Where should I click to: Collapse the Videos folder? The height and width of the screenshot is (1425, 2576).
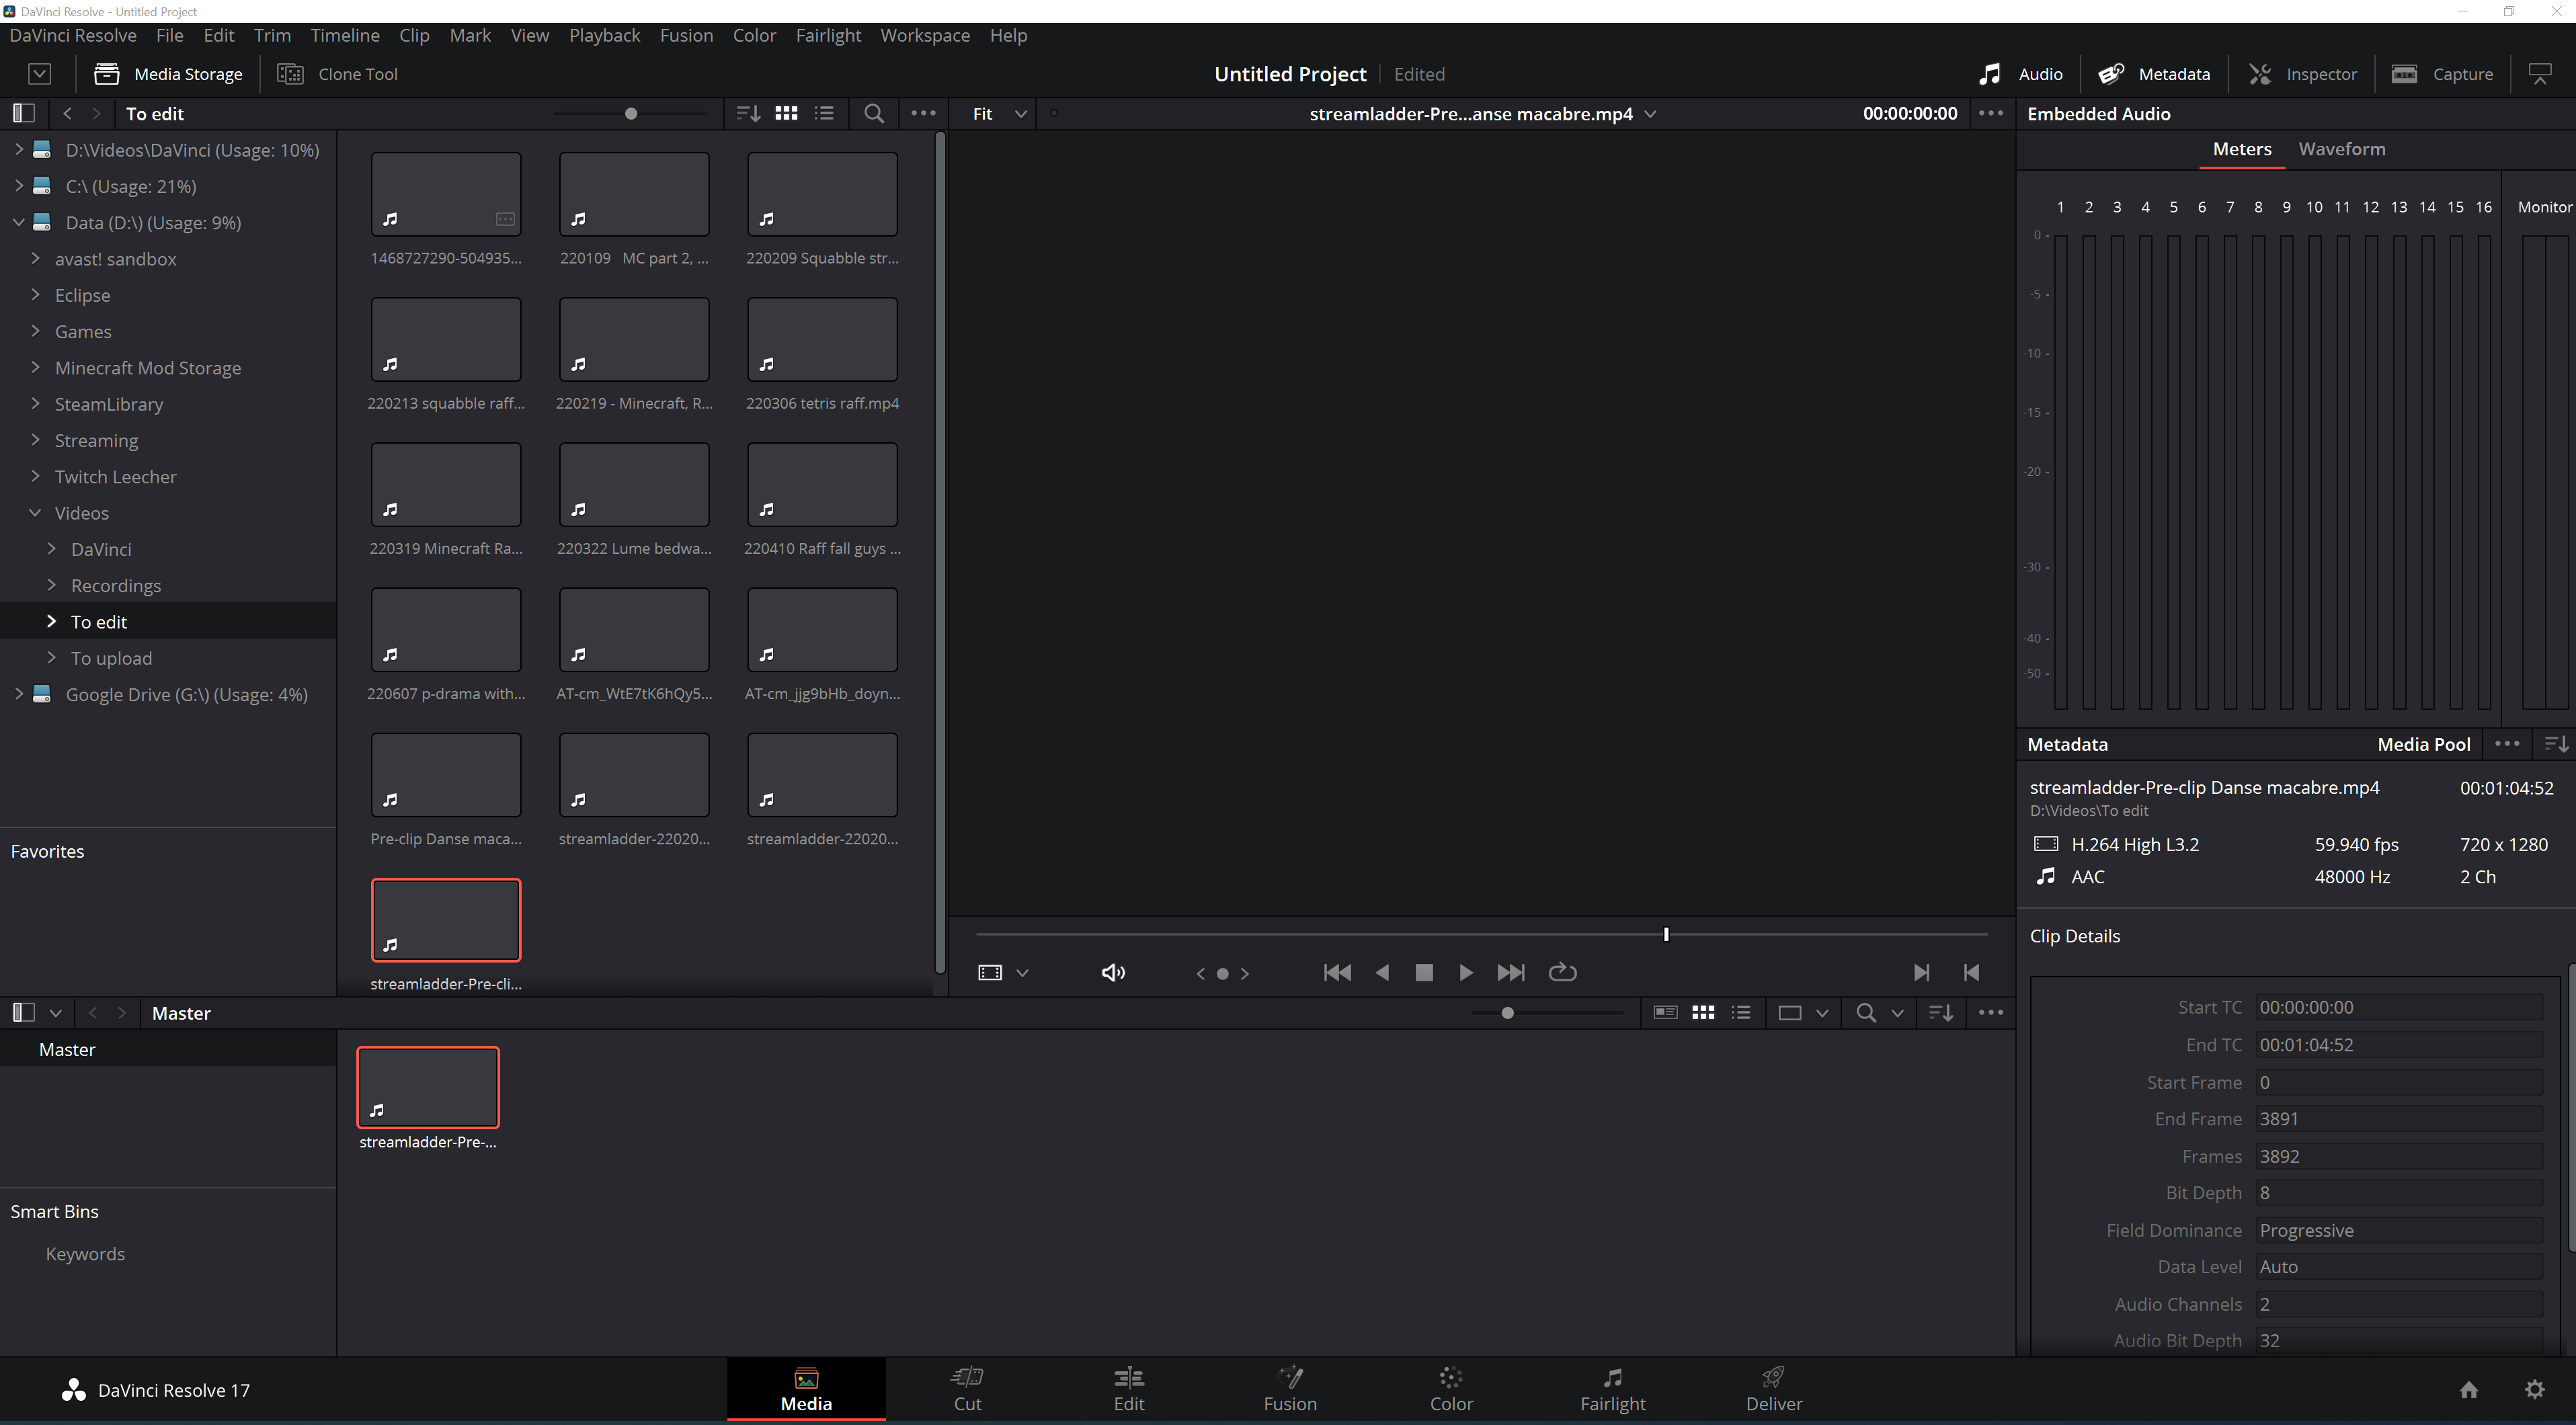pos(35,513)
